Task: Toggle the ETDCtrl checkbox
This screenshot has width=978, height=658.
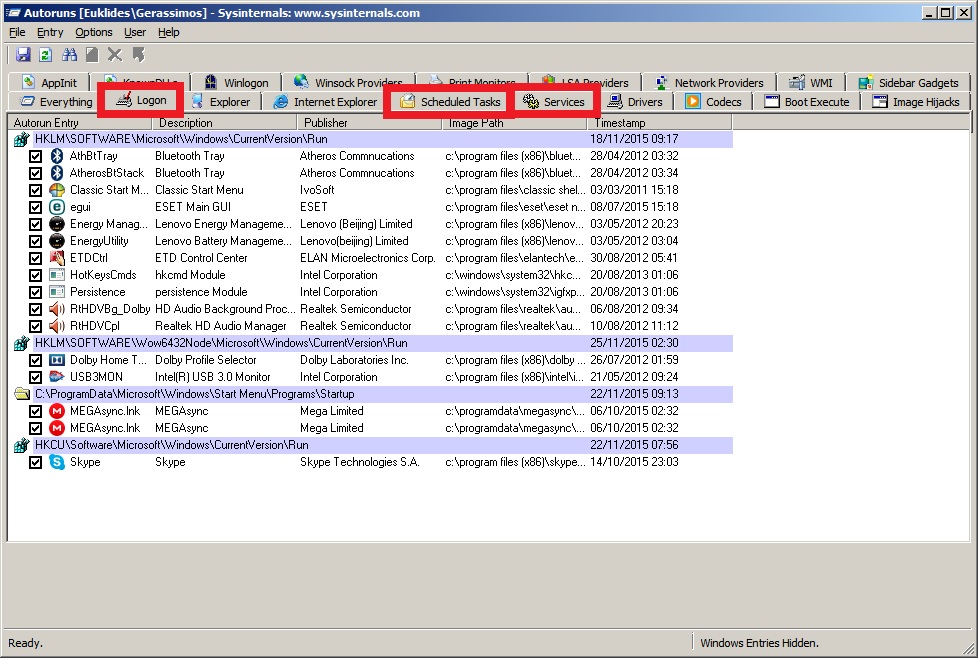Action: [36, 258]
